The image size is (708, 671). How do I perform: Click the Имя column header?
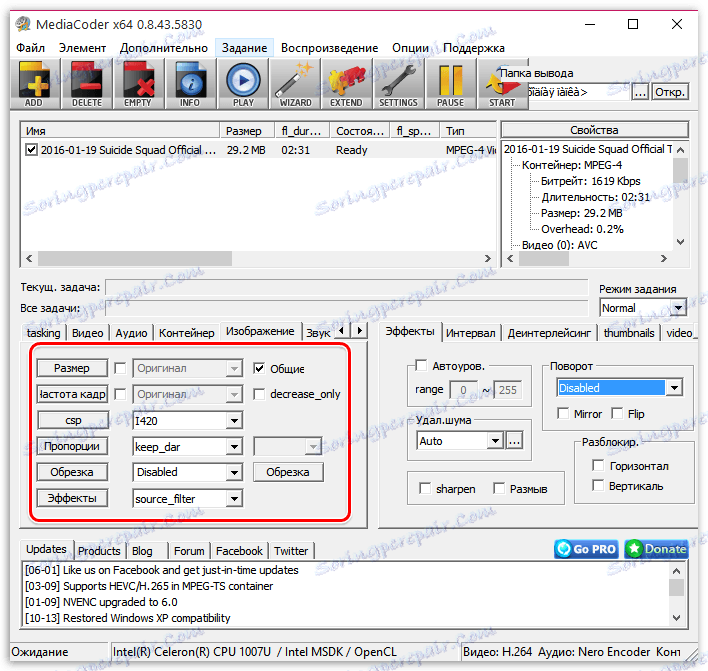tap(120, 131)
